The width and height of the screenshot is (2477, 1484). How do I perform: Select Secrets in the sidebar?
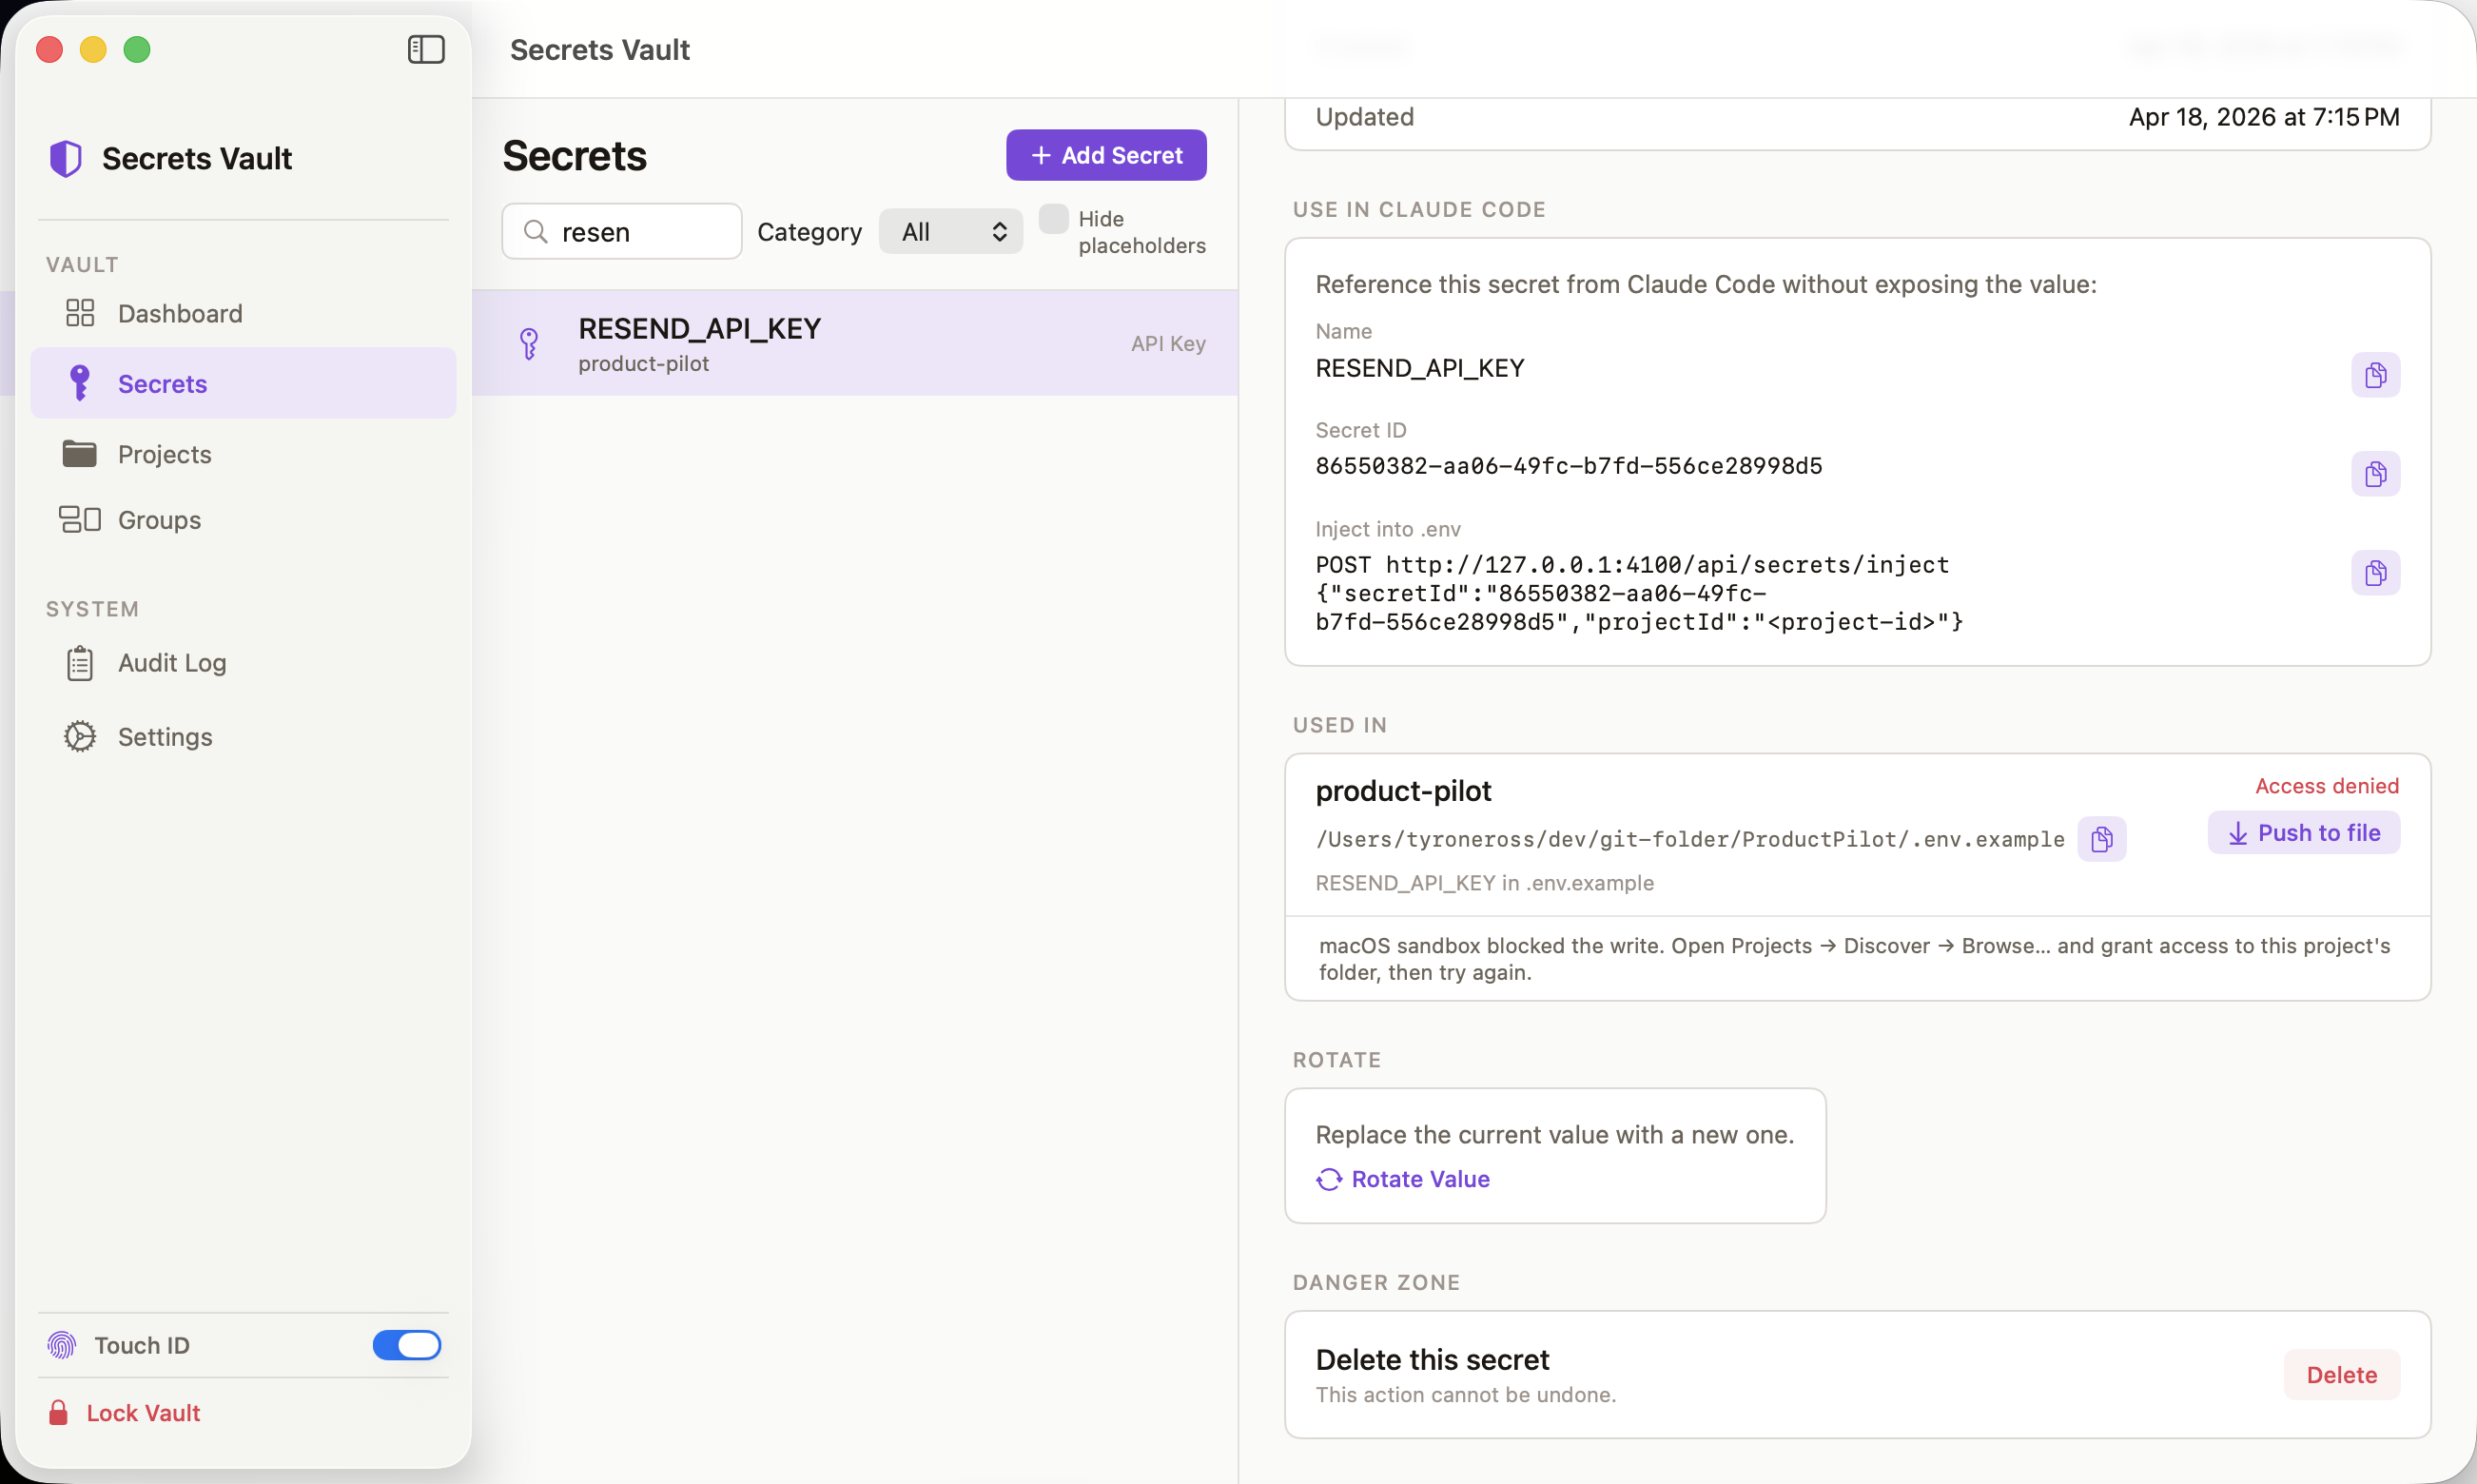243,383
